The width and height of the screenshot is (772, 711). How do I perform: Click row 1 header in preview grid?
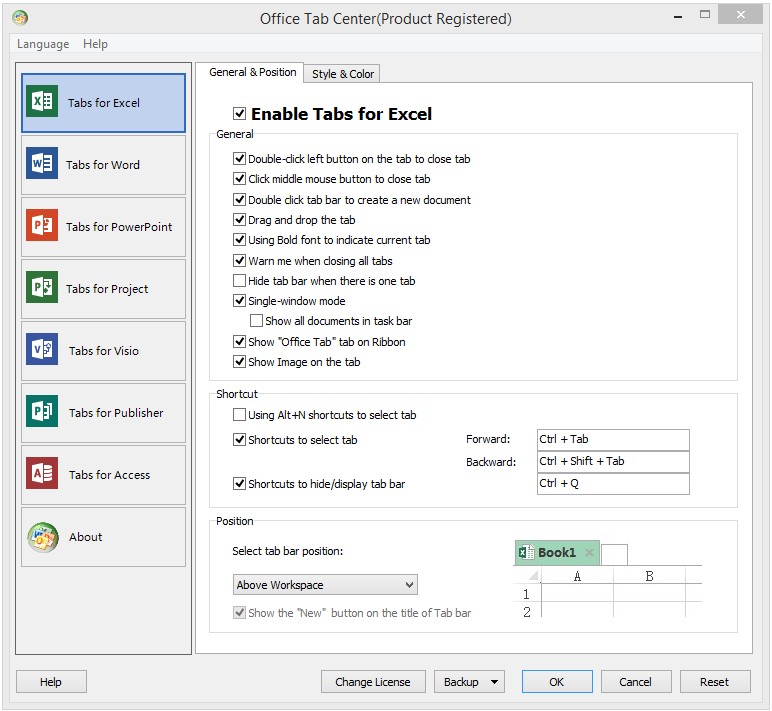pyautogui.click(x=527, y=594)
